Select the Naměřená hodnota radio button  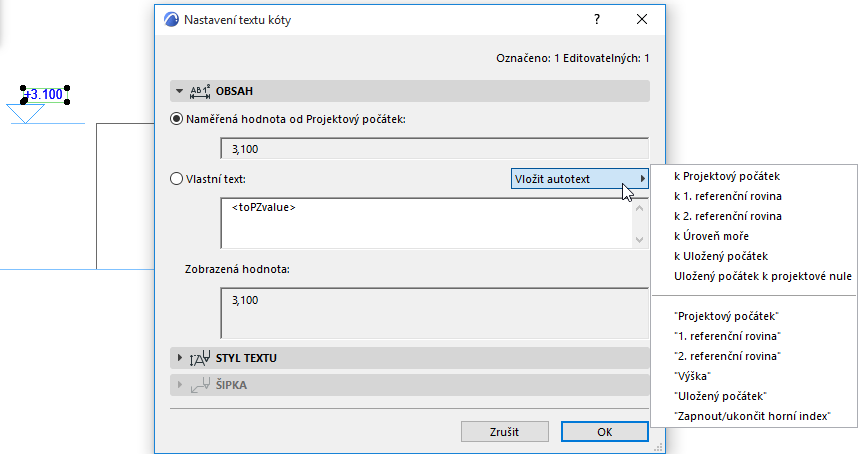(x=177, y=119)
